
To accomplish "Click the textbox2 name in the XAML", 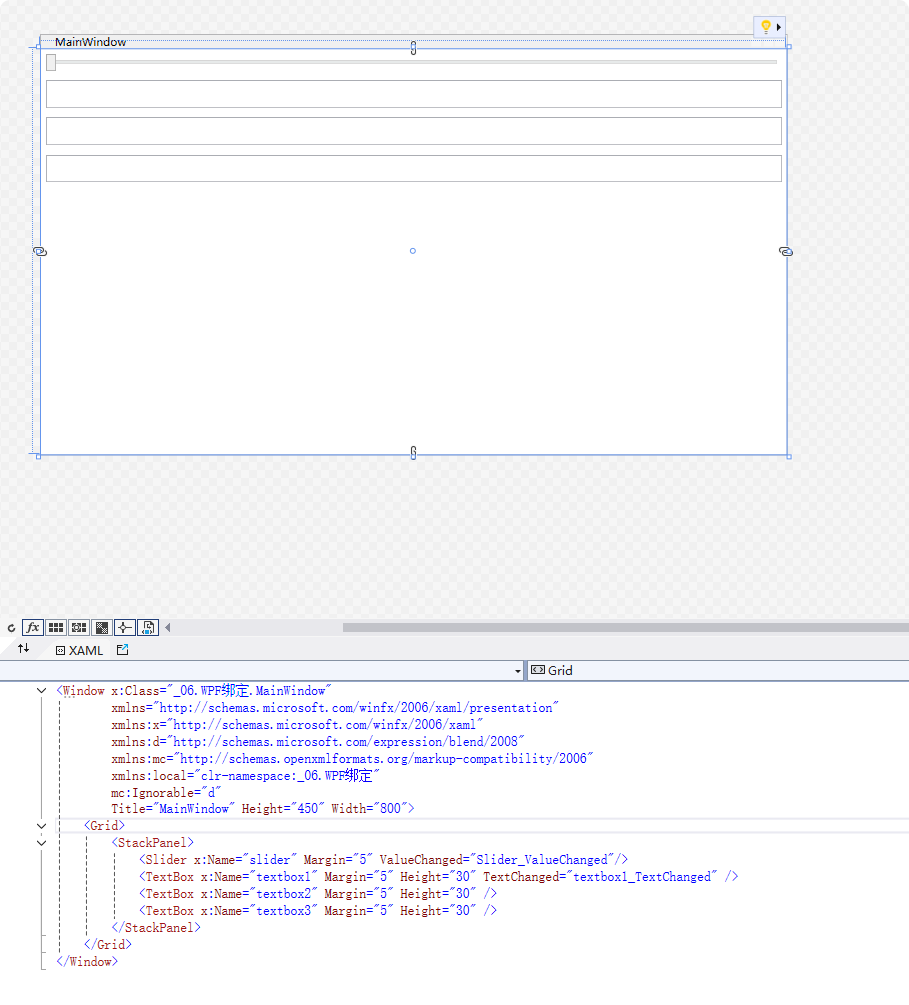I will [283, 893].
